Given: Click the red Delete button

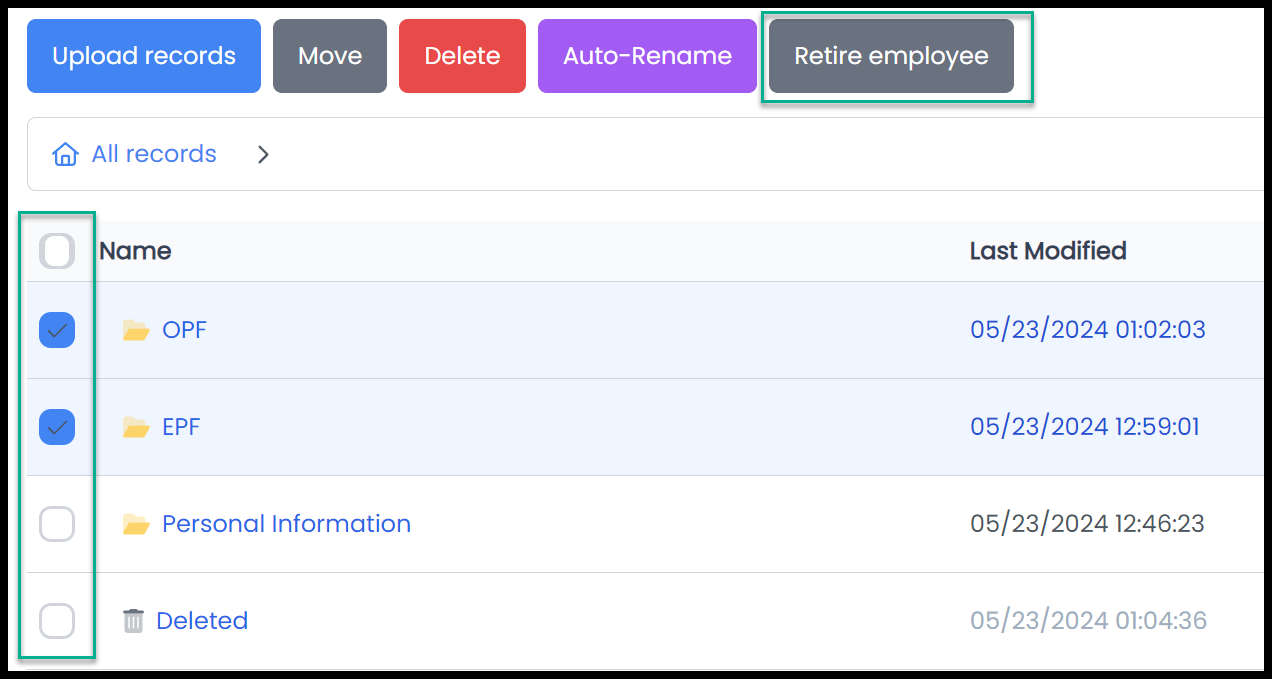Looking at the screenshot, I should (x=462, y=56).
